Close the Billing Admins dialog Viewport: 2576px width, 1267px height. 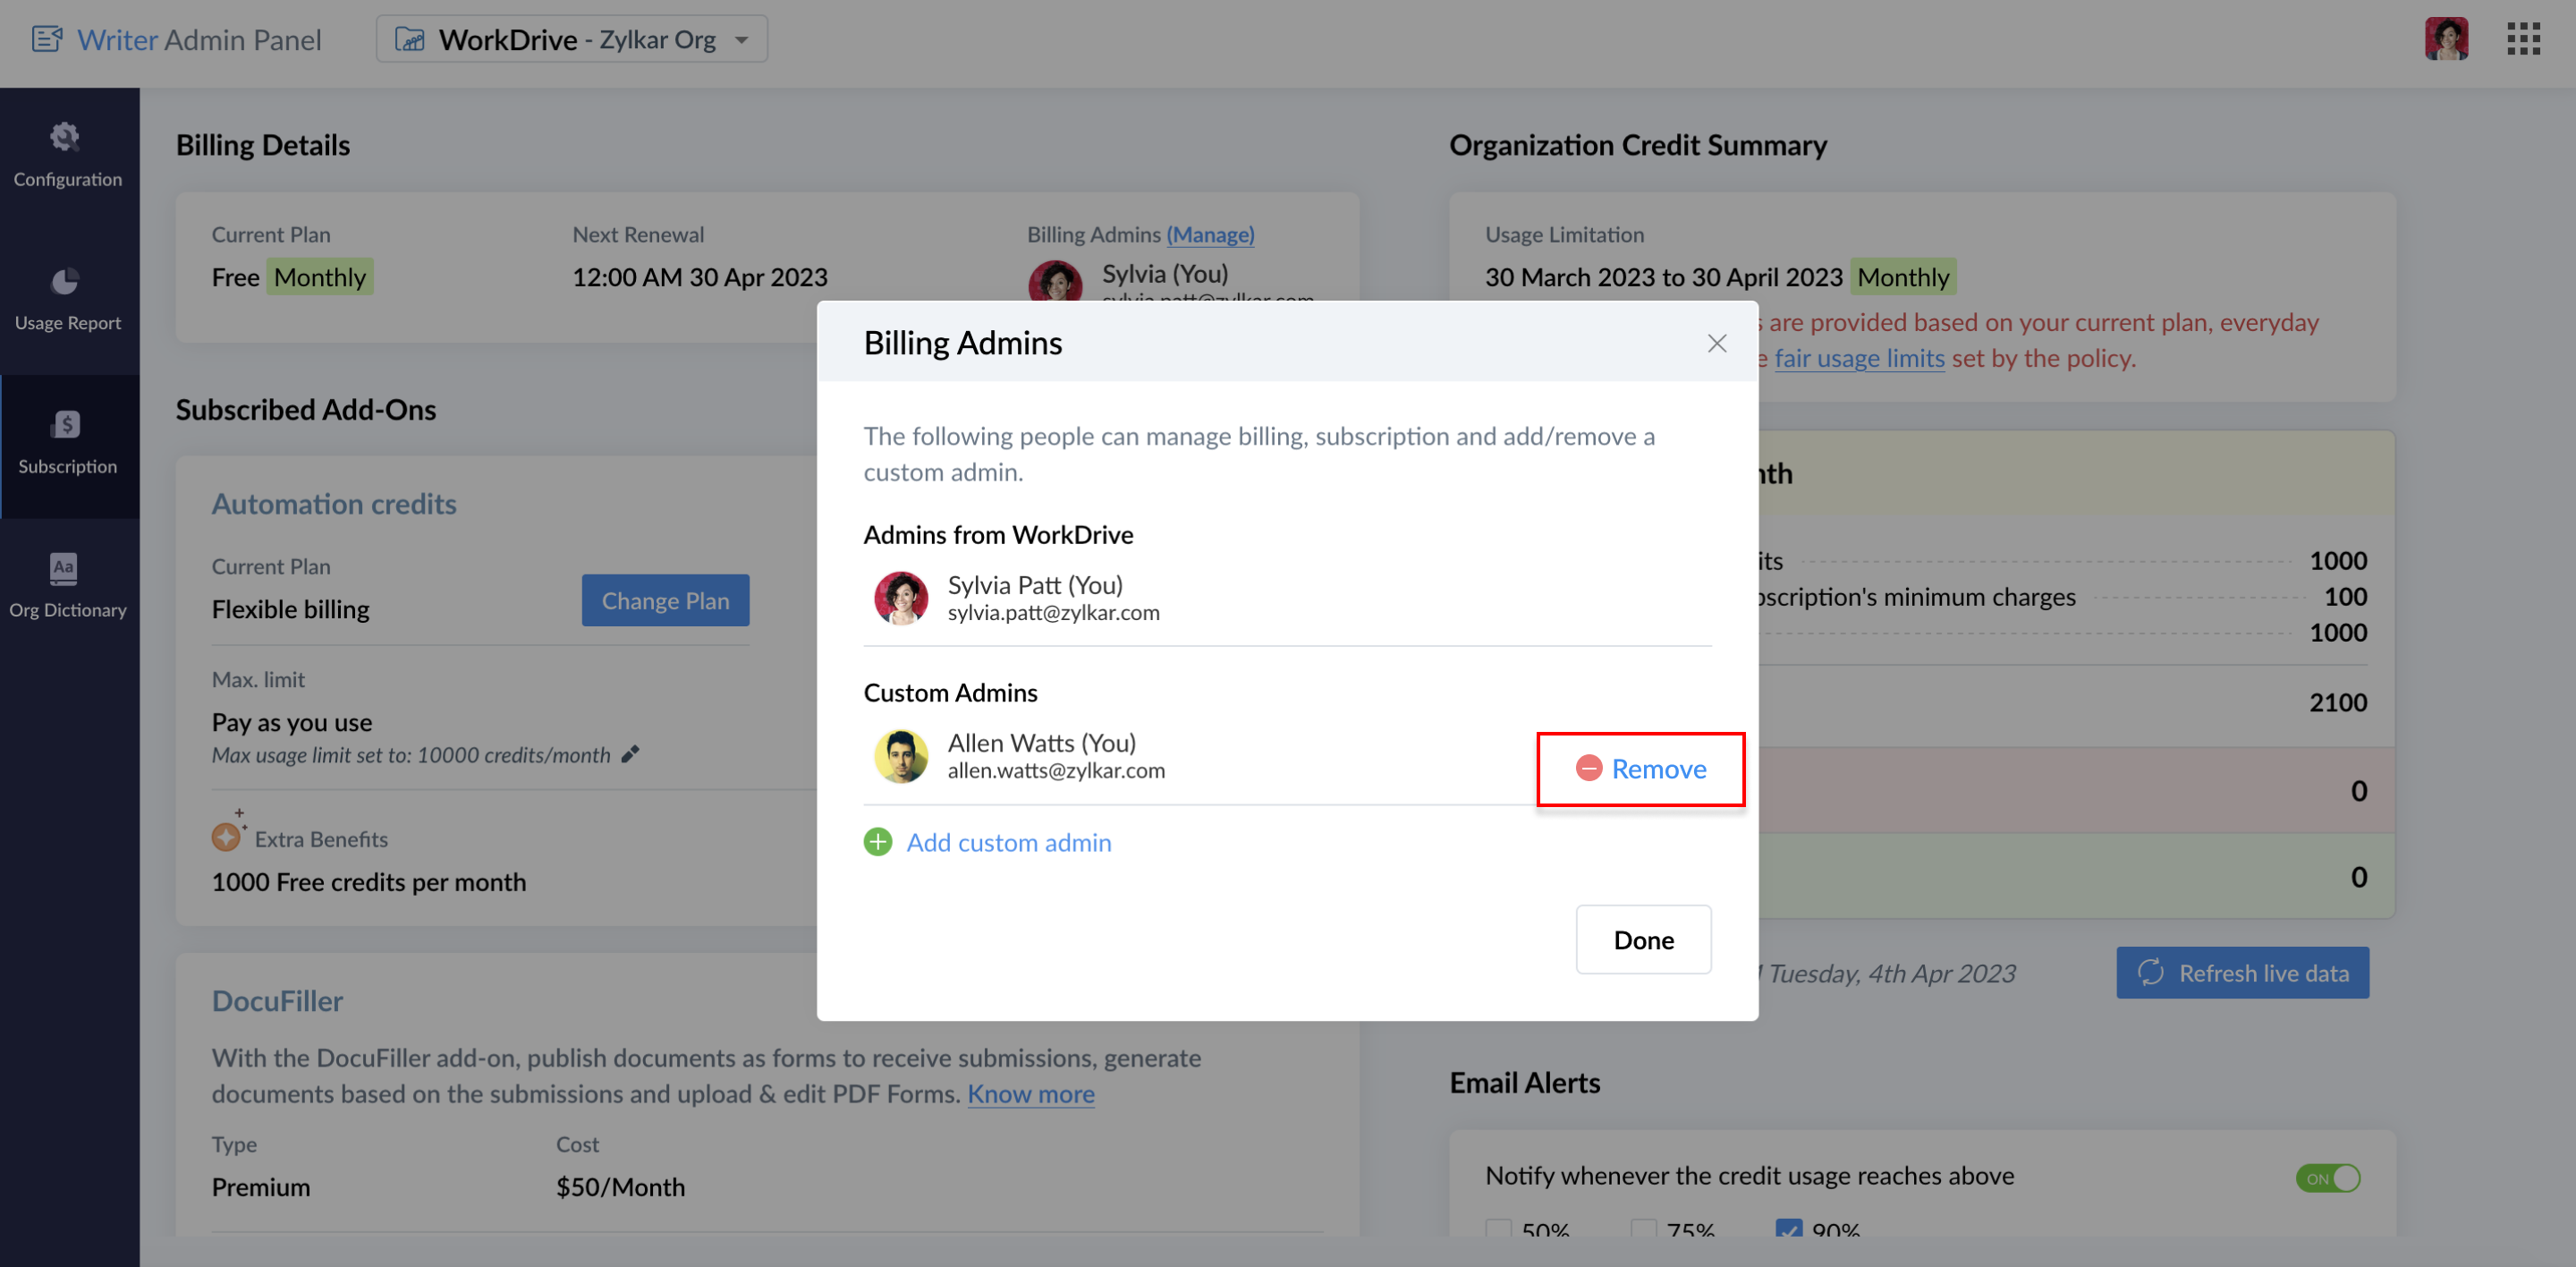click(x=1717, y=344)
